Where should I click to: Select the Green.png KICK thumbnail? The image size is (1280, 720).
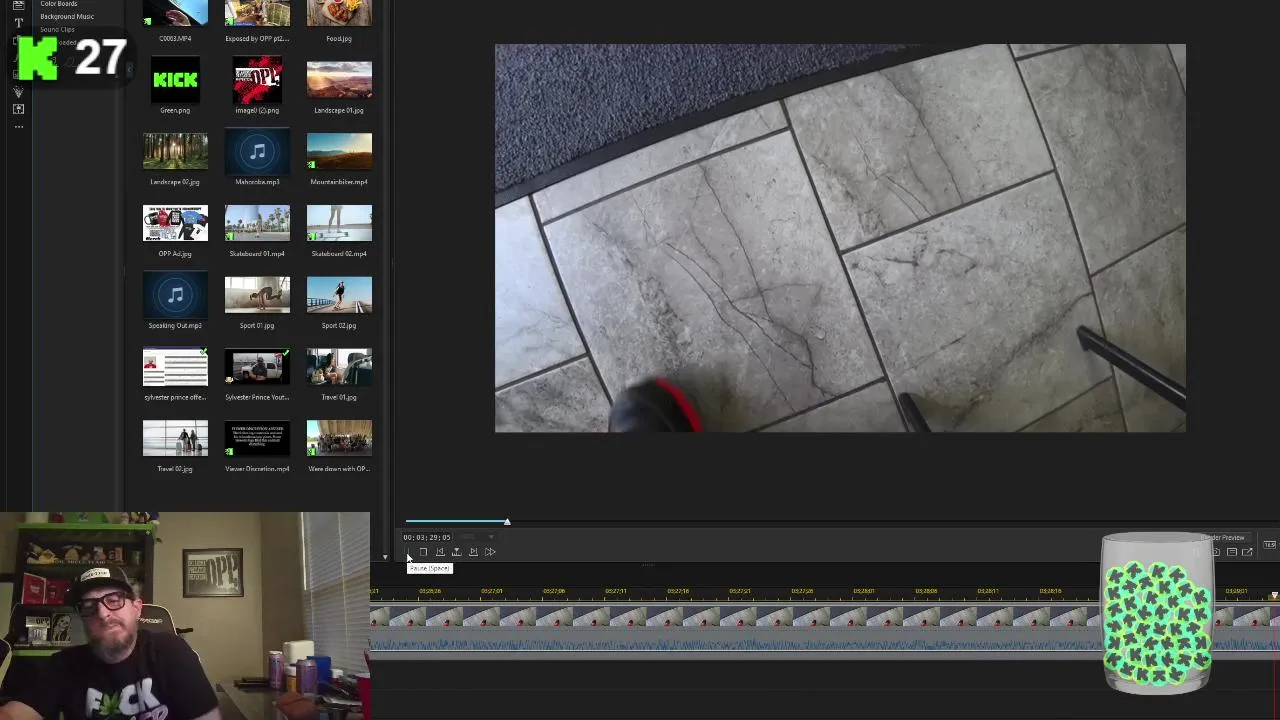pos(175,80)
